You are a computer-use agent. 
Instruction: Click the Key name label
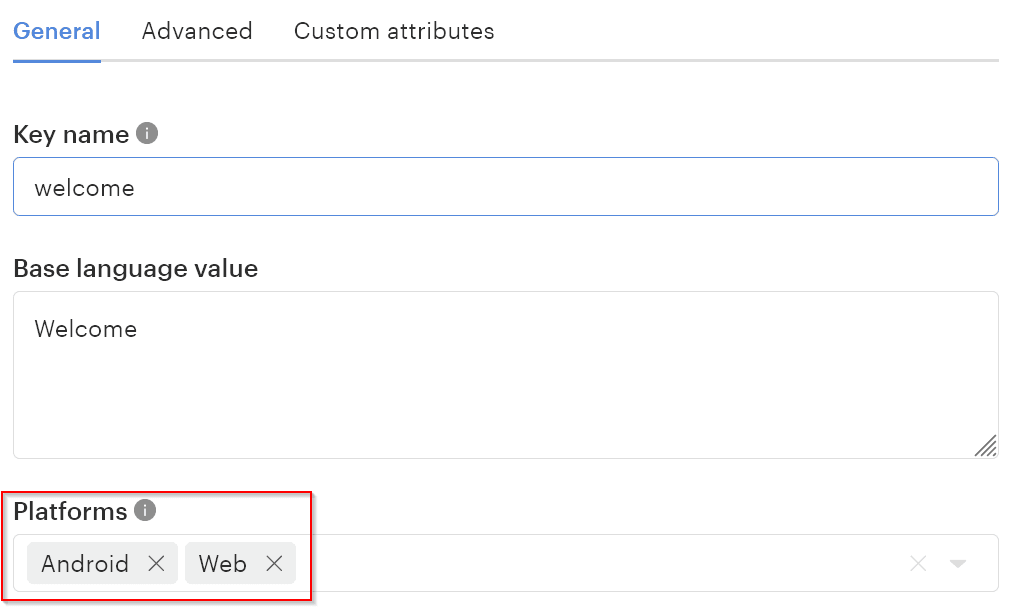[71, 134]
